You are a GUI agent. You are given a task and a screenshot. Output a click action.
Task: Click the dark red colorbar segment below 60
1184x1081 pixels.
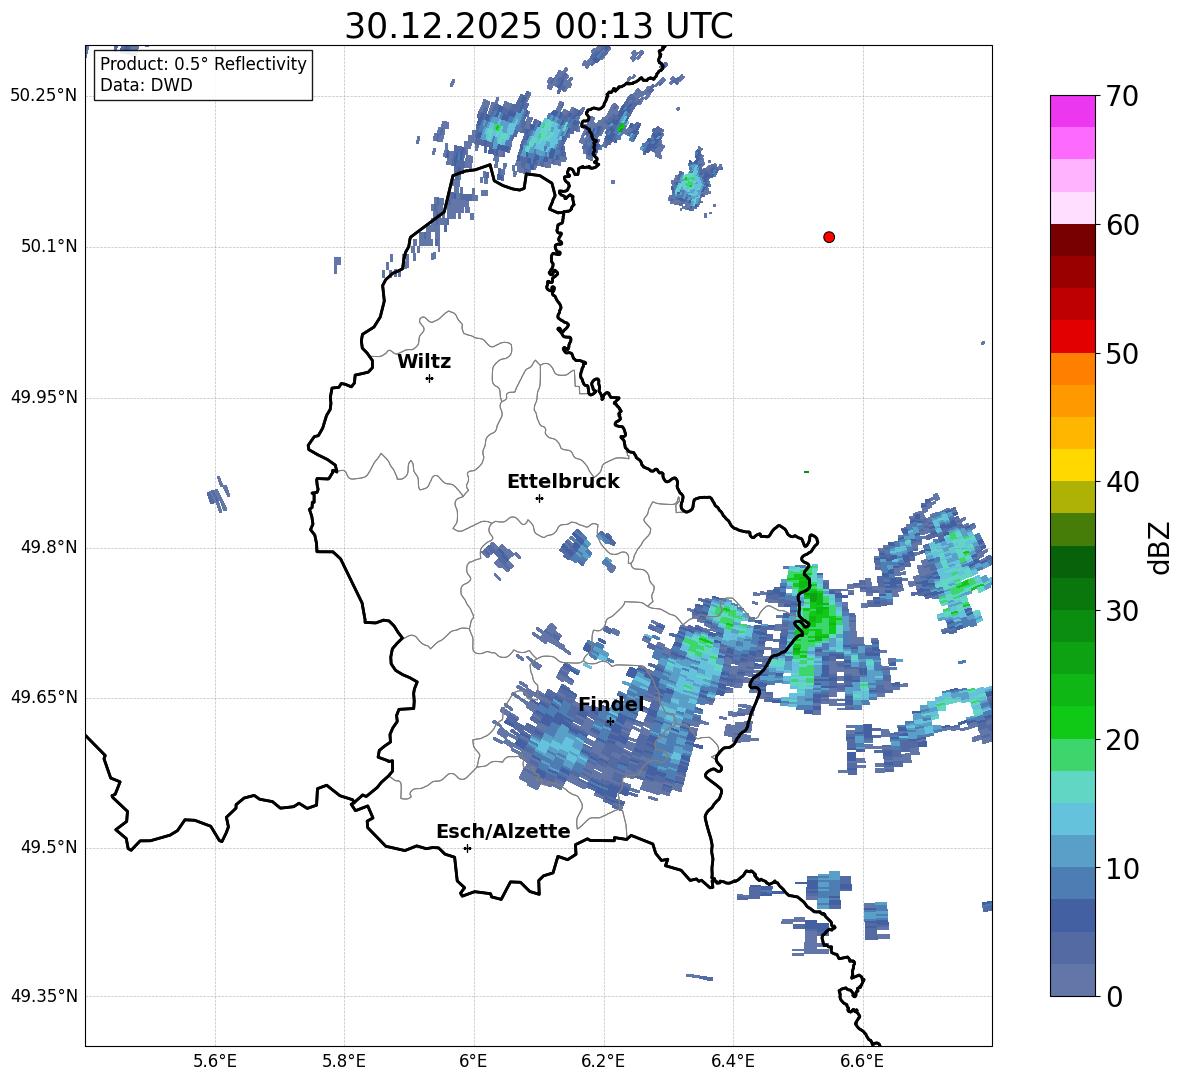(1072, 240)
